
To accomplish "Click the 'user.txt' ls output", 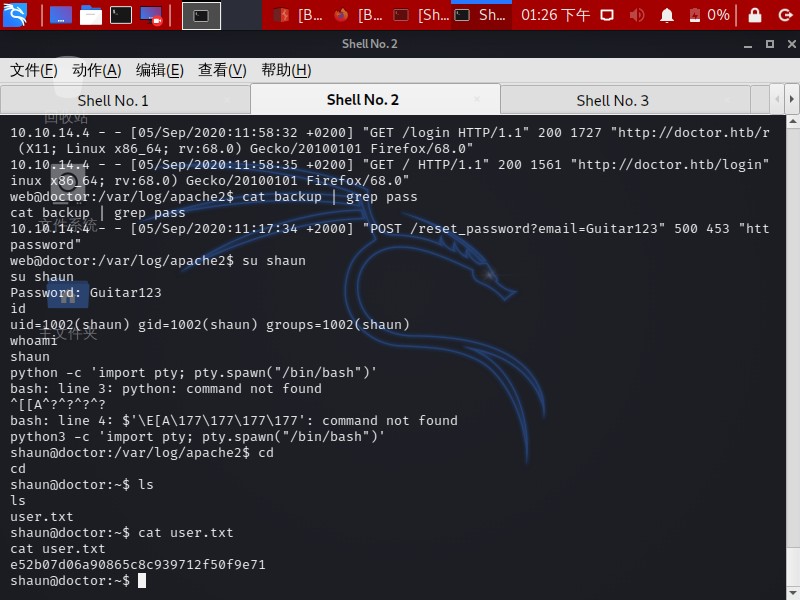I will [x=42, y=517].
